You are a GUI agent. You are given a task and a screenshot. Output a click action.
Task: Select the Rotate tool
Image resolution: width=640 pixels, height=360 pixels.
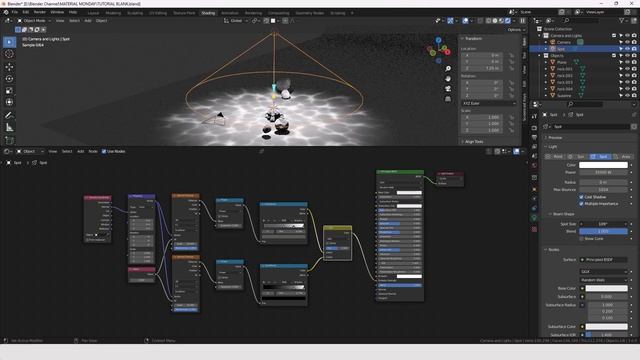(x=9, y=78)
